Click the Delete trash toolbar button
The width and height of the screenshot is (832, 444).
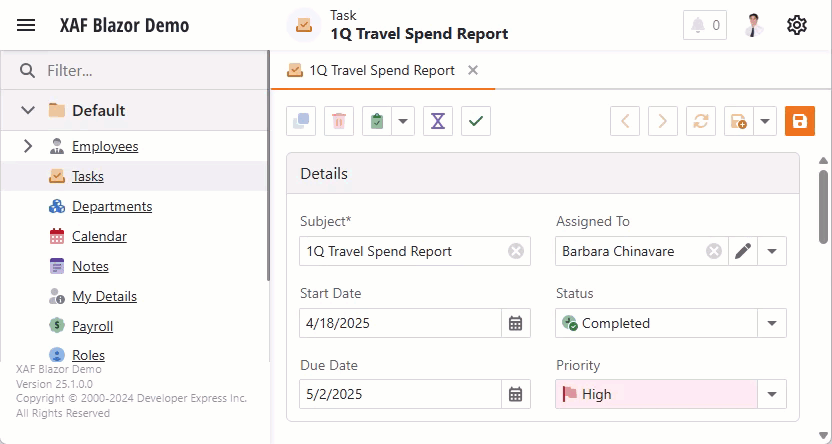pyautogui.click(x=339, y=121)
